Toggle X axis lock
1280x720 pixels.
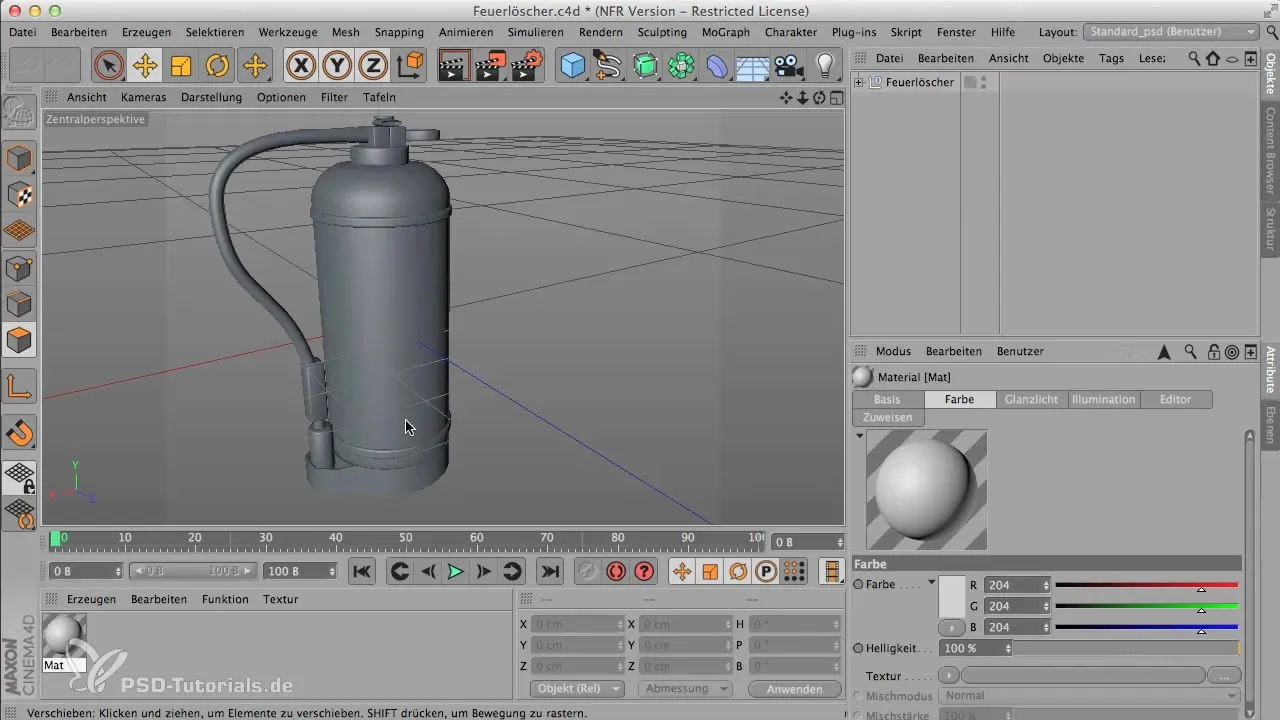[x=301, y=66]
